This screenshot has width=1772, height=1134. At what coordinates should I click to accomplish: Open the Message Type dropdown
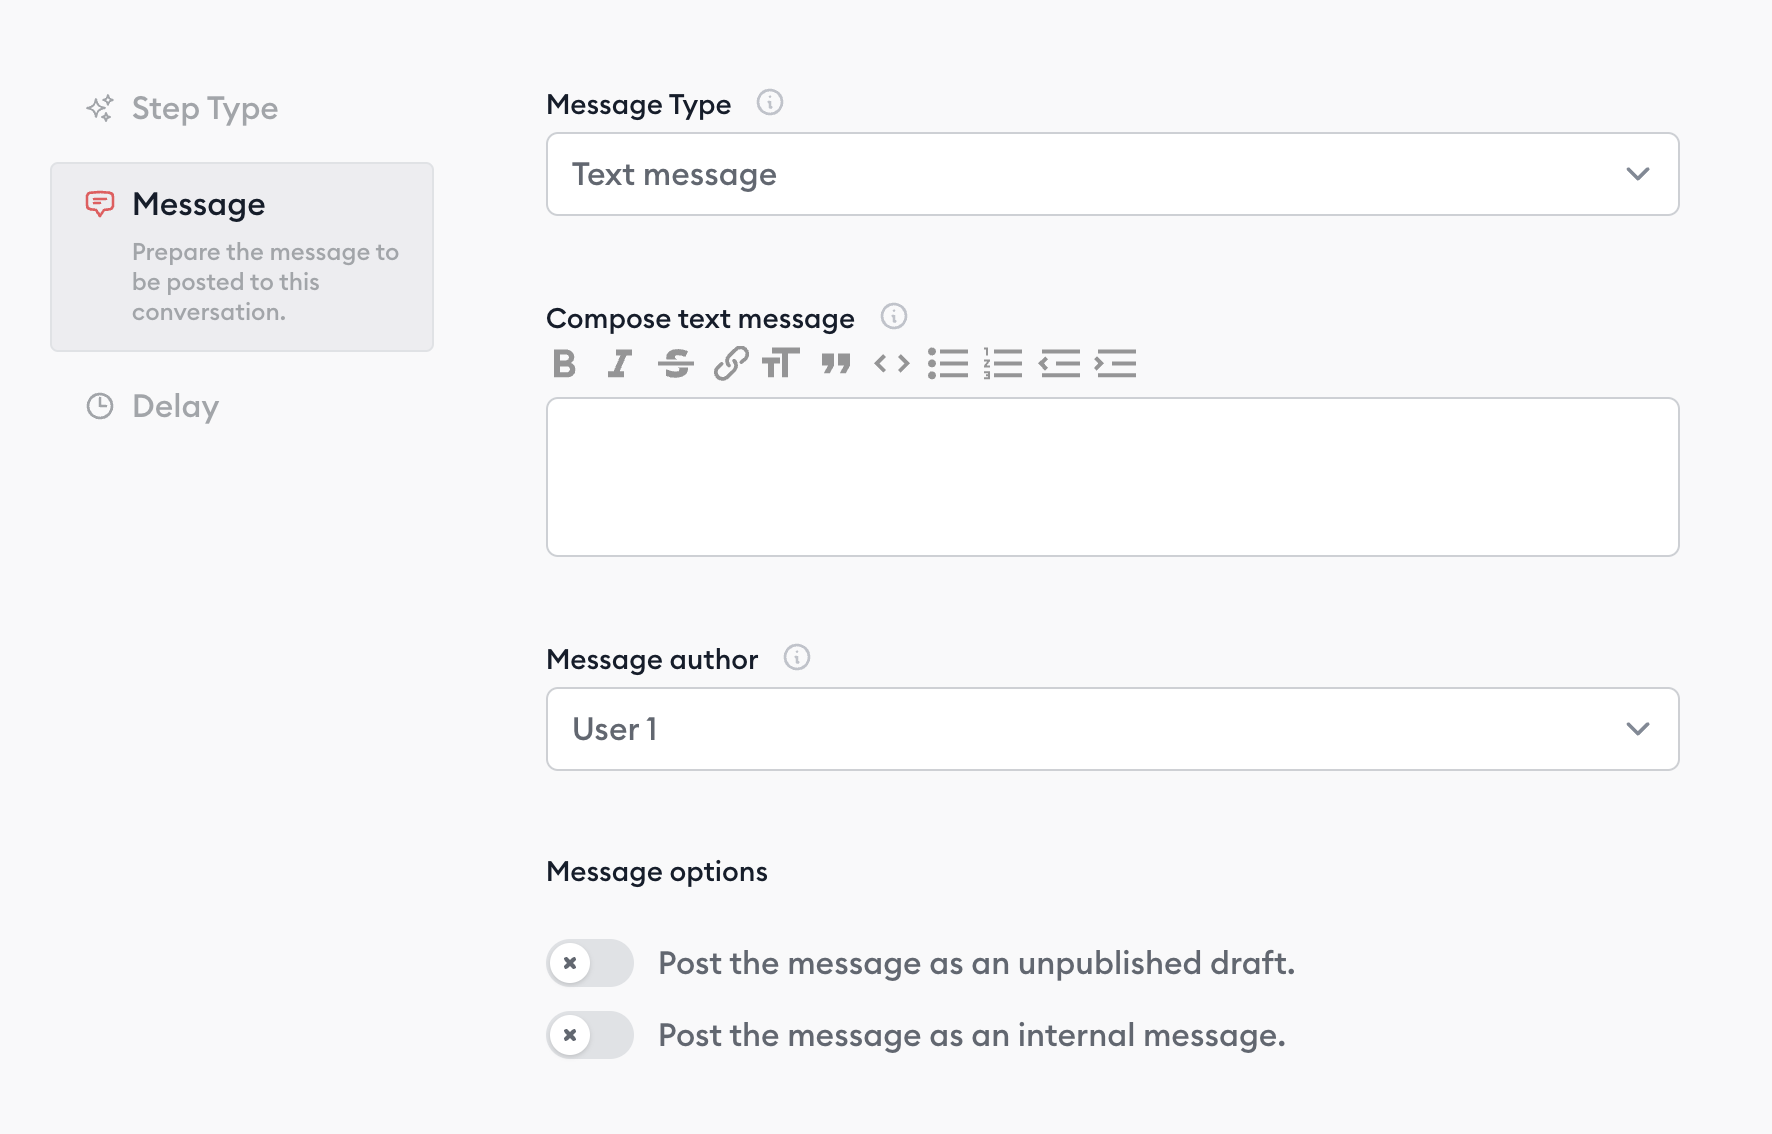(x=1112, y=174)
